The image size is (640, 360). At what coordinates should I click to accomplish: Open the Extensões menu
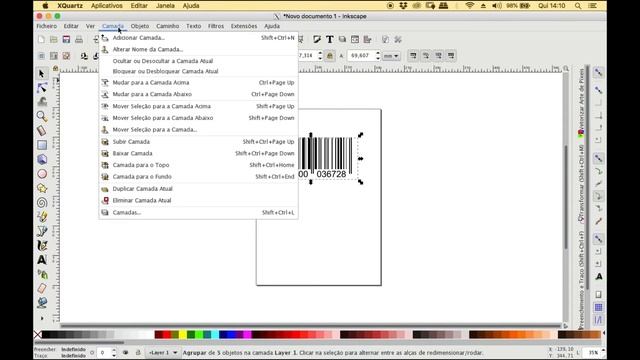[x=244, y=26]
